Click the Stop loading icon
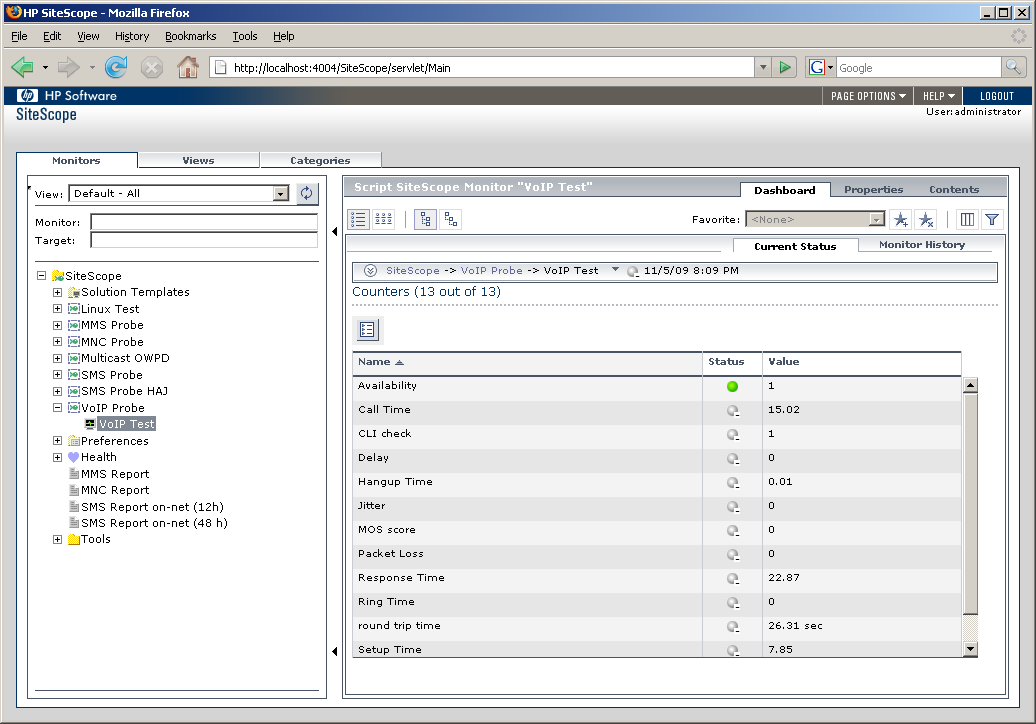 tap(151, 67)
